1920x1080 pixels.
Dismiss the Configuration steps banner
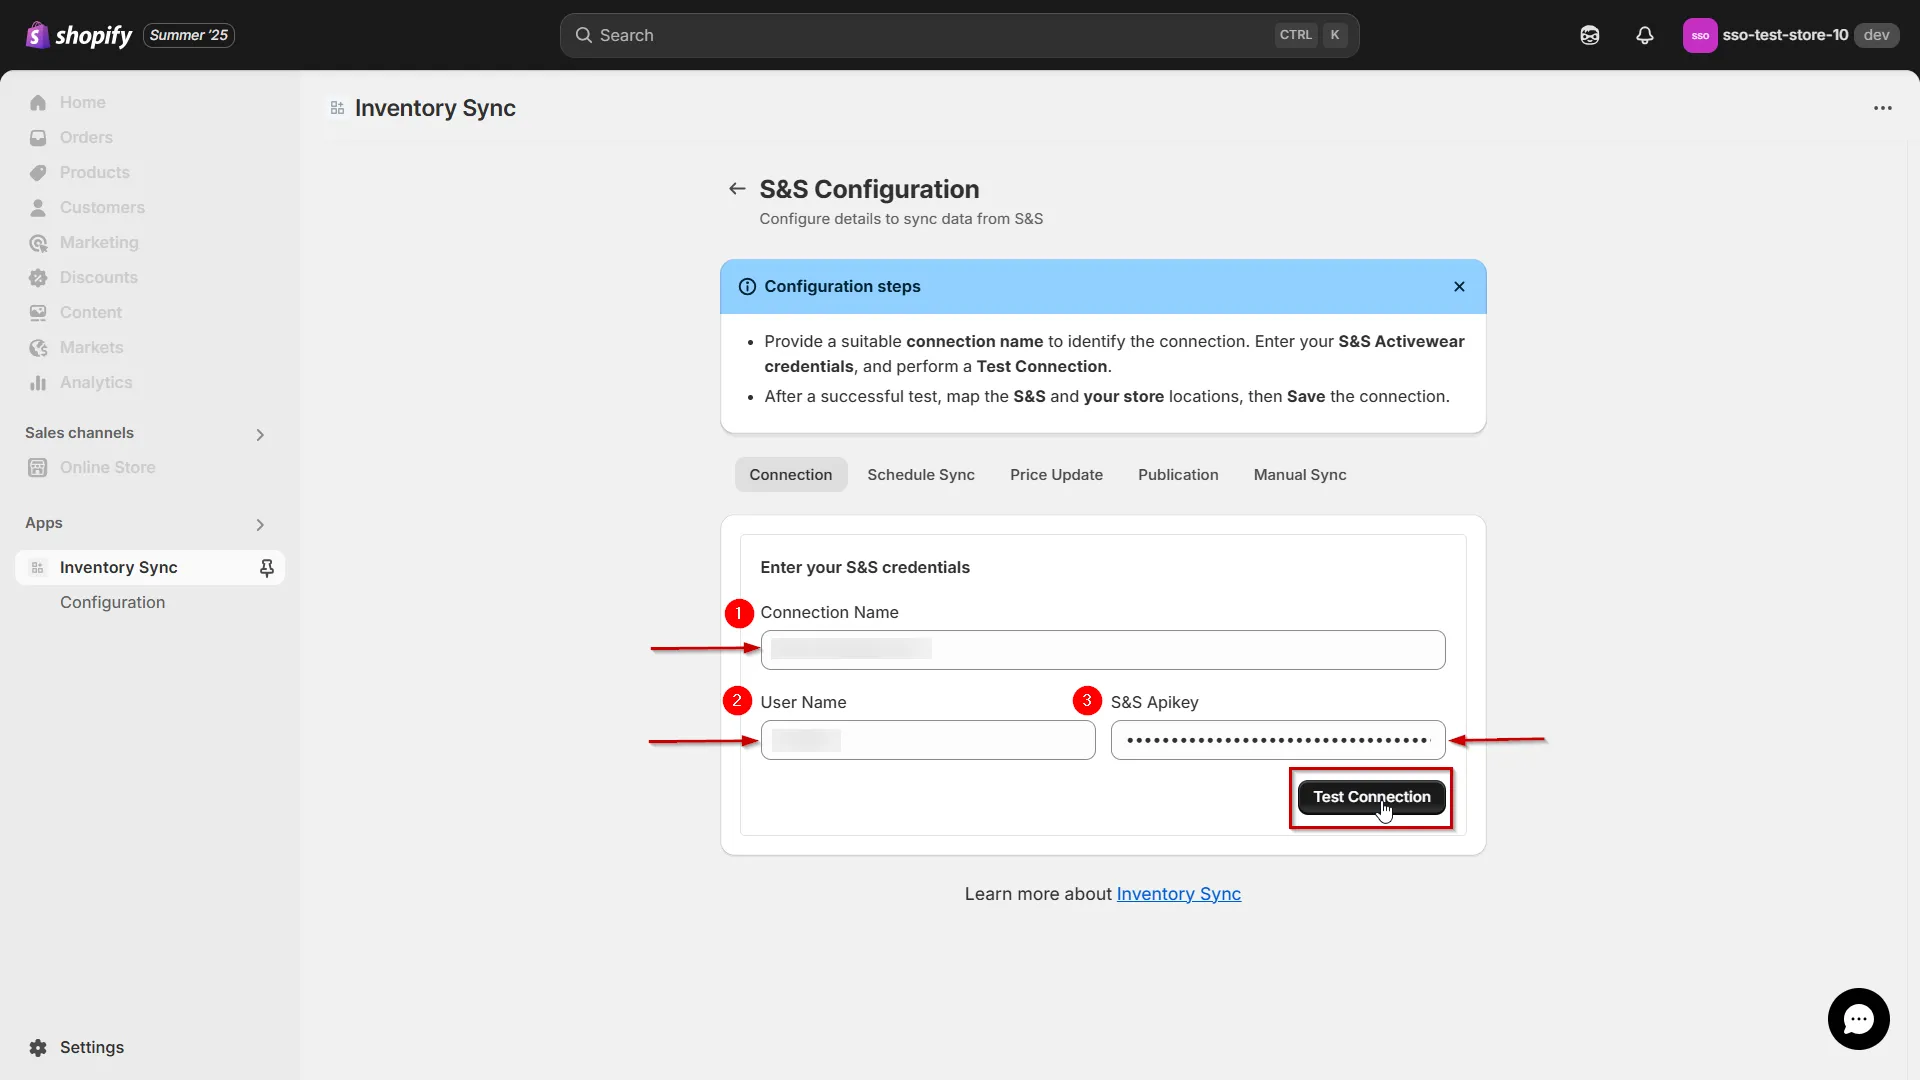pos(1459,286)
